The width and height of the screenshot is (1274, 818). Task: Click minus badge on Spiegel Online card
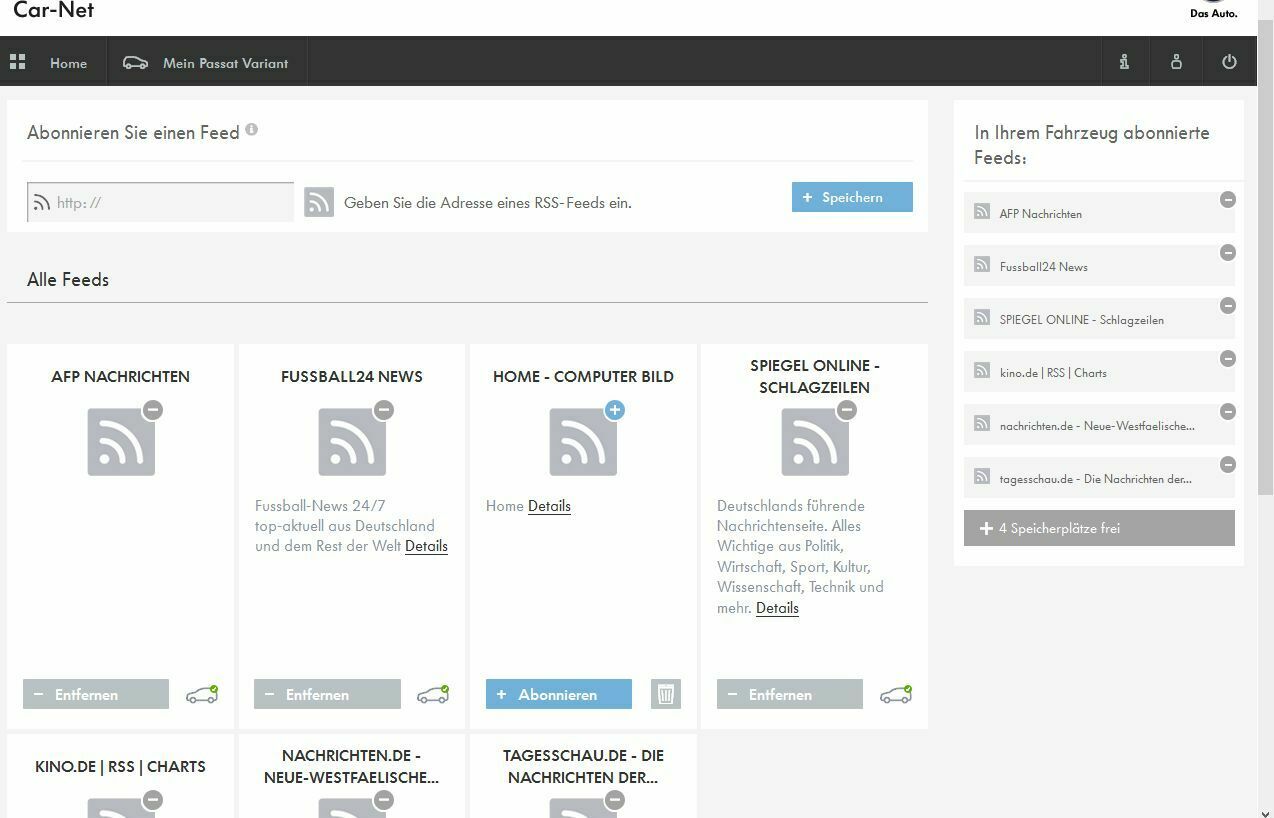[x=847, y=410]
